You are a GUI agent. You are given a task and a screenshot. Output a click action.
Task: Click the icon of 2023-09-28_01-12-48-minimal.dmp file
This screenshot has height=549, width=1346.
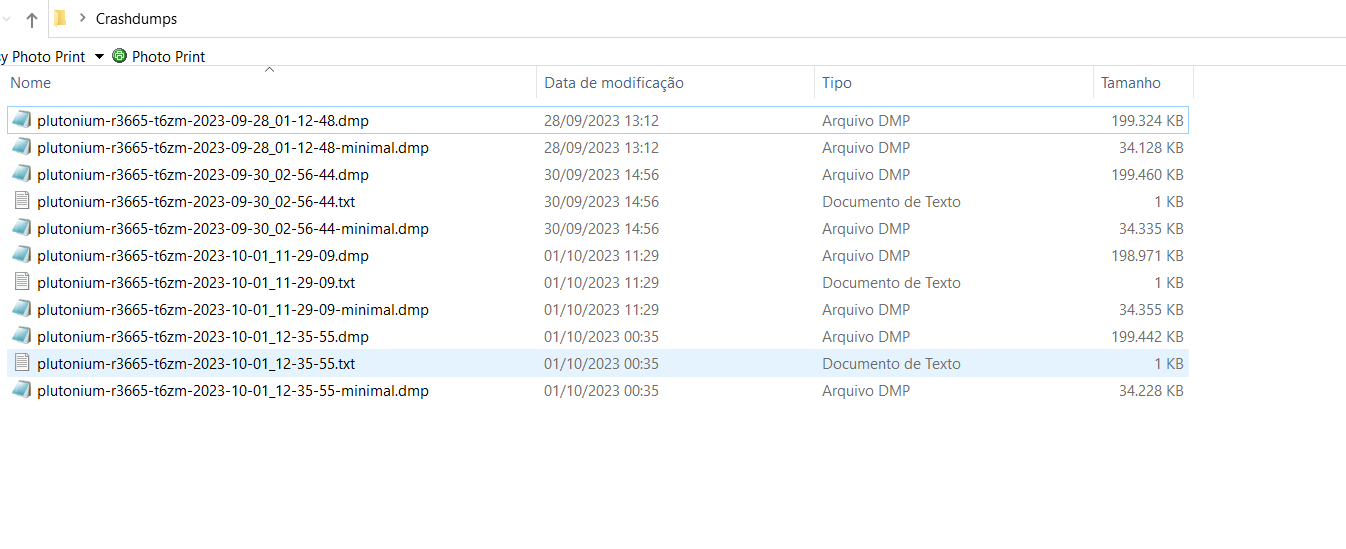22,147
